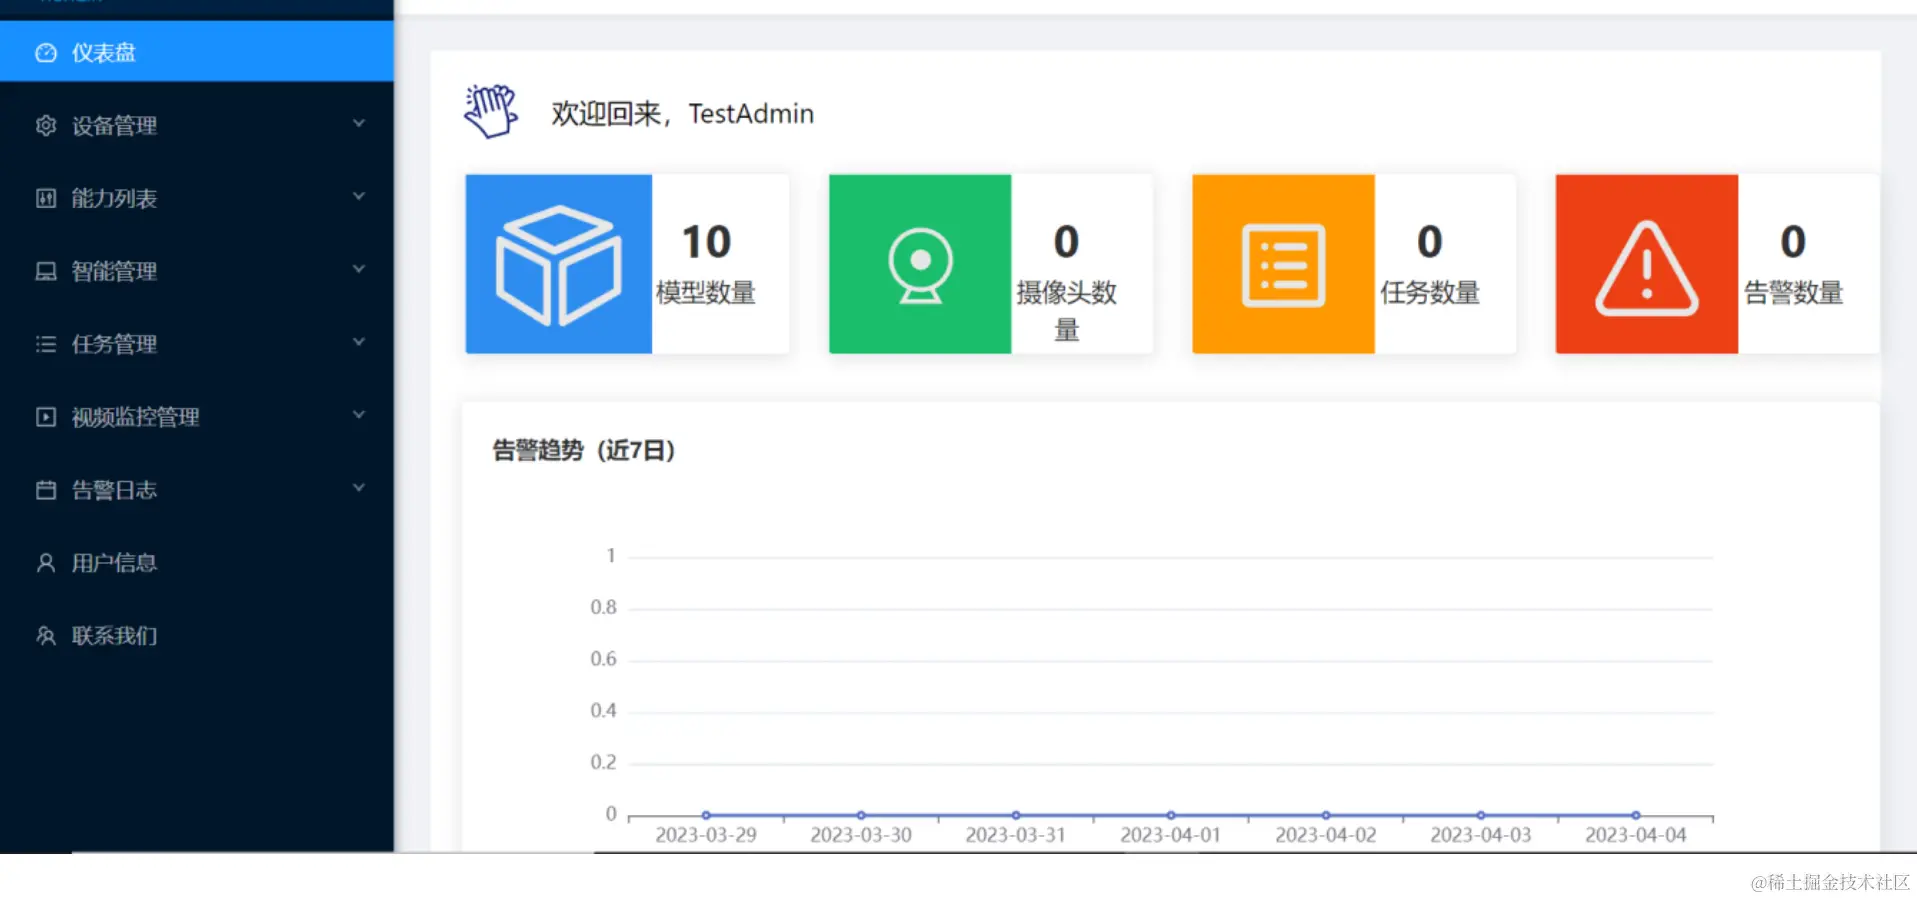The width and height of the screenshot is (1917, 899).
Task: Click the 2023-04-04 axis date label
Action: 1636,835
